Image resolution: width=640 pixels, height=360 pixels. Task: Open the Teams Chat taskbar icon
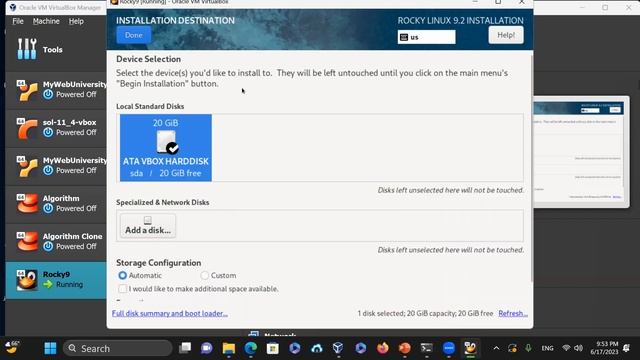pyautogui.click(x=207, y=348)
